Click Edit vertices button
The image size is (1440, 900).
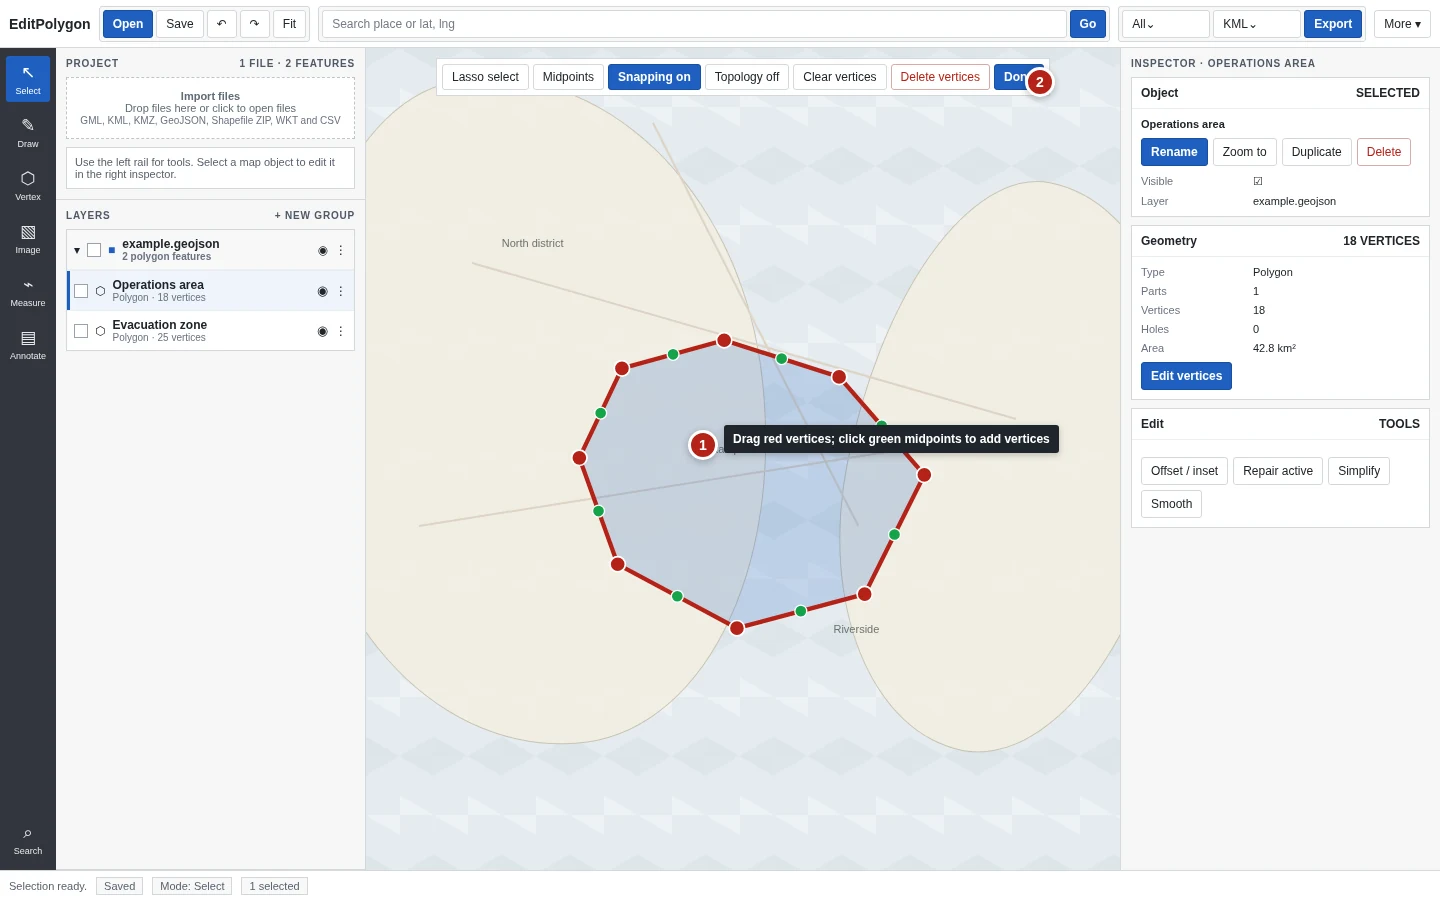[x=1186, y=376]
